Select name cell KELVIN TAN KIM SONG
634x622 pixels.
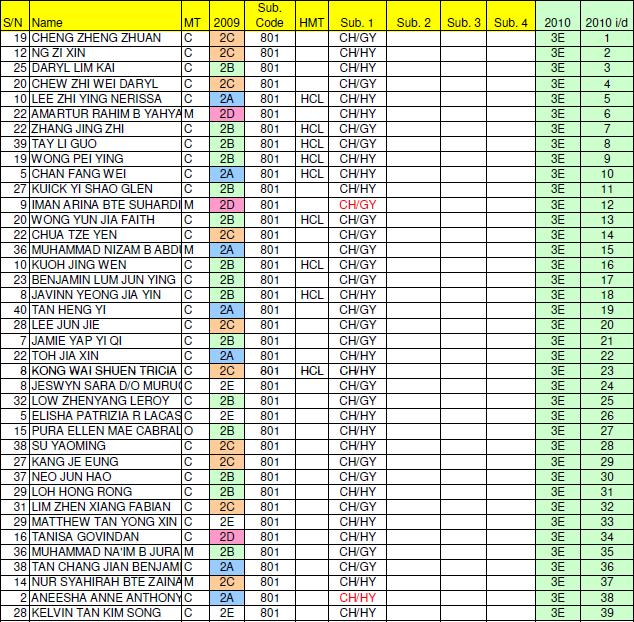[x=105, y=612]
